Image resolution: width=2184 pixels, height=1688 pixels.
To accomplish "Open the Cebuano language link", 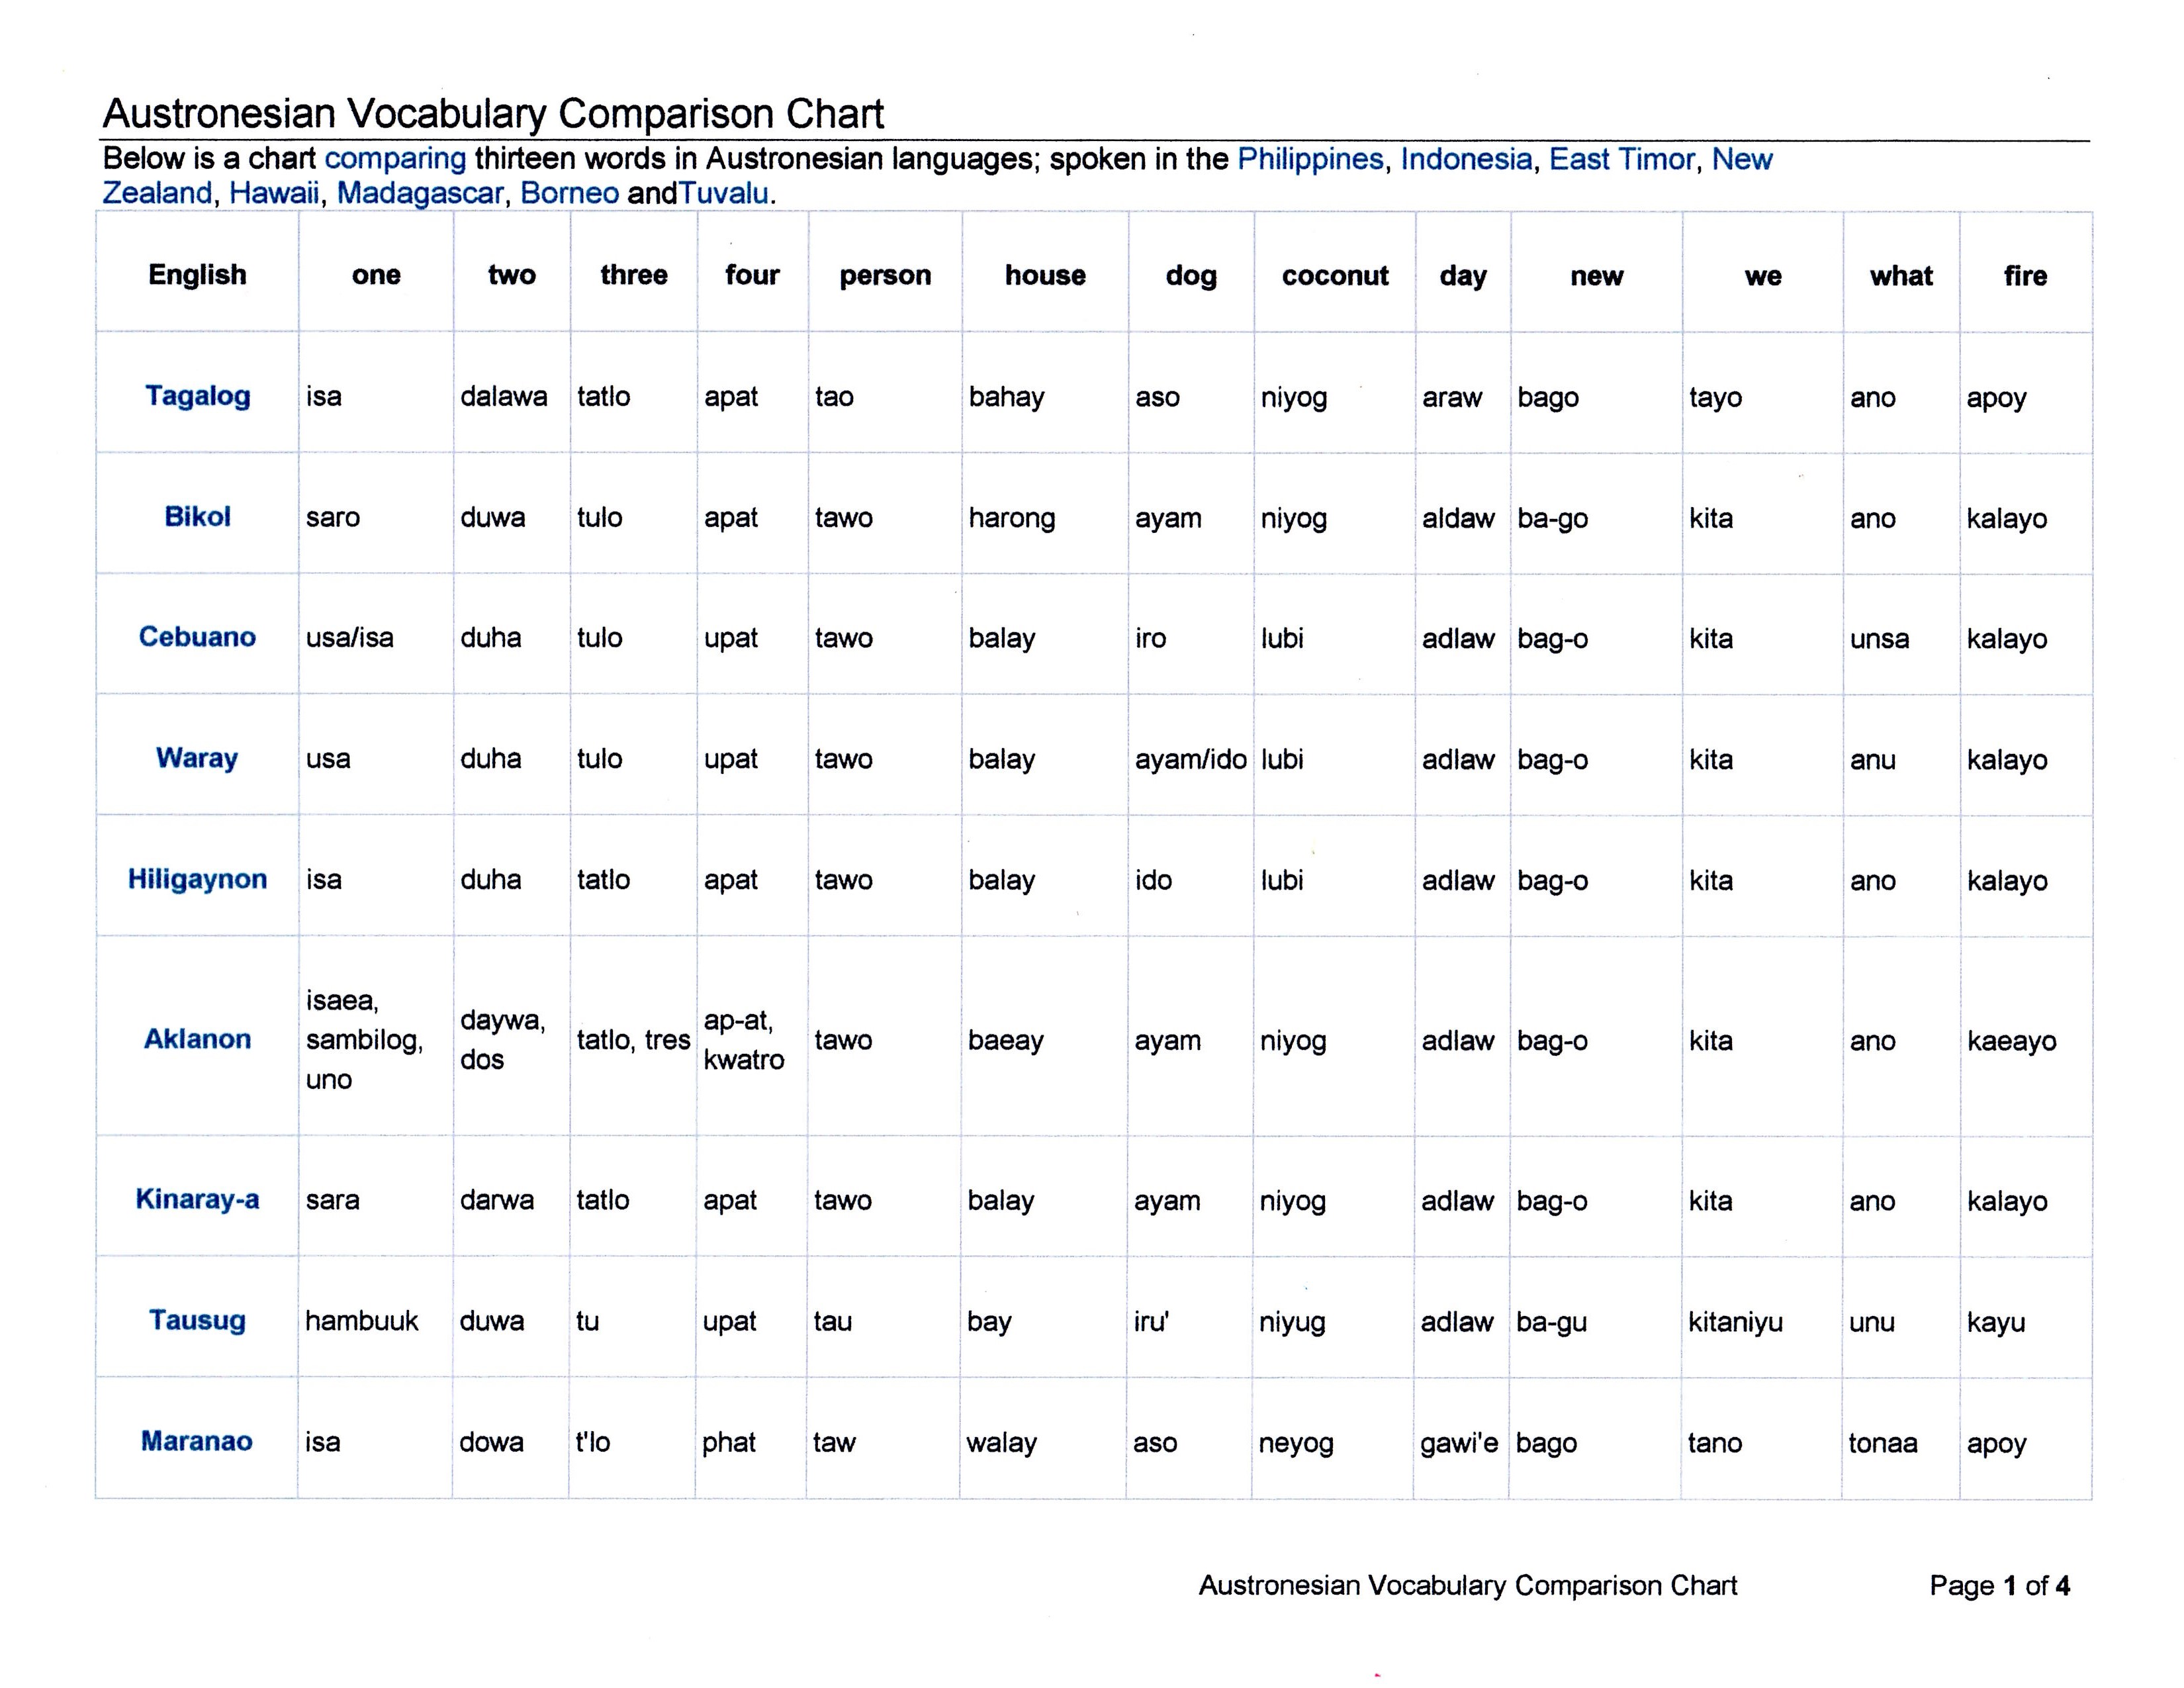I will [x=198, y=637].
